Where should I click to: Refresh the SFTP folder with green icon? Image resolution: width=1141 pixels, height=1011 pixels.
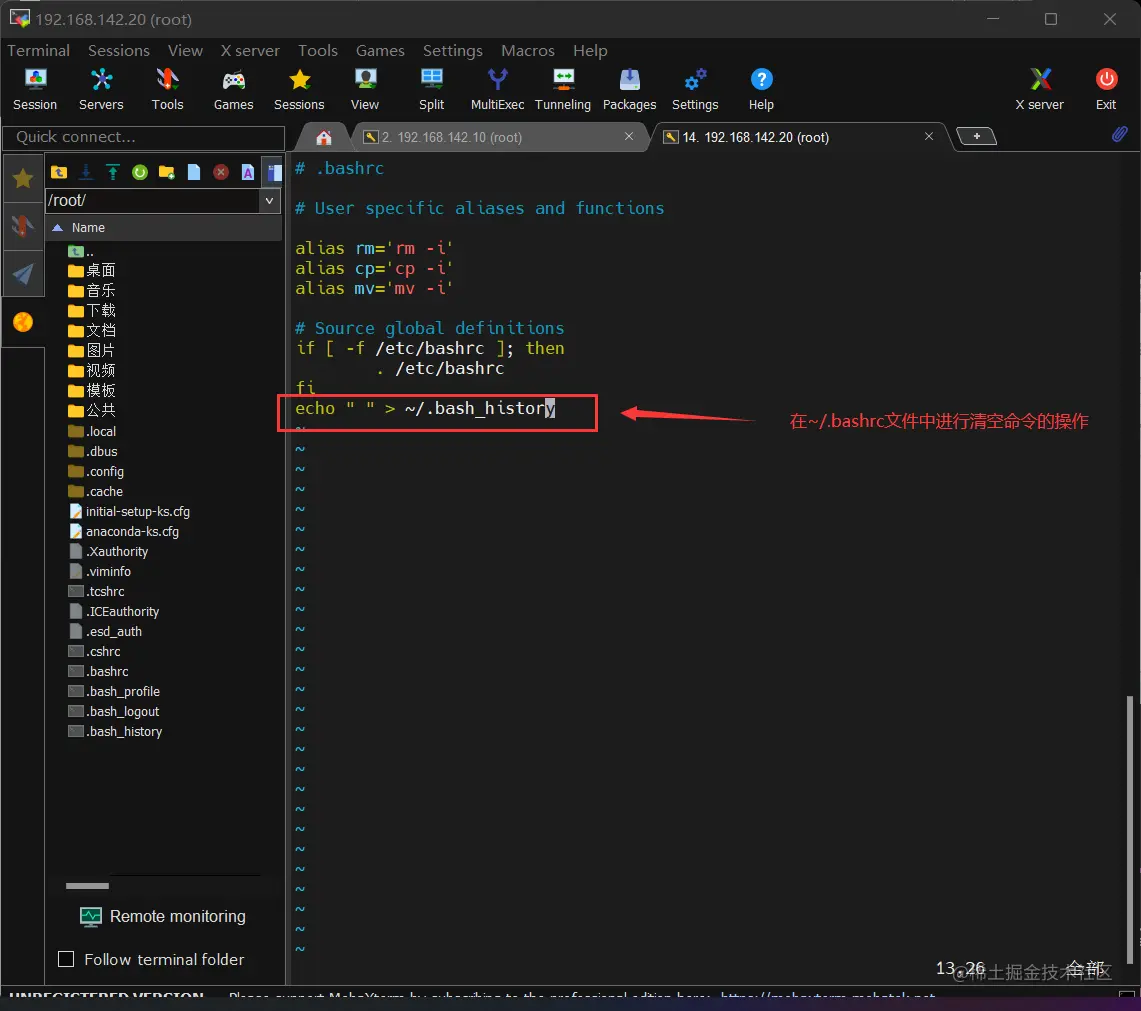pyautogui.click(x=140, y=172)
